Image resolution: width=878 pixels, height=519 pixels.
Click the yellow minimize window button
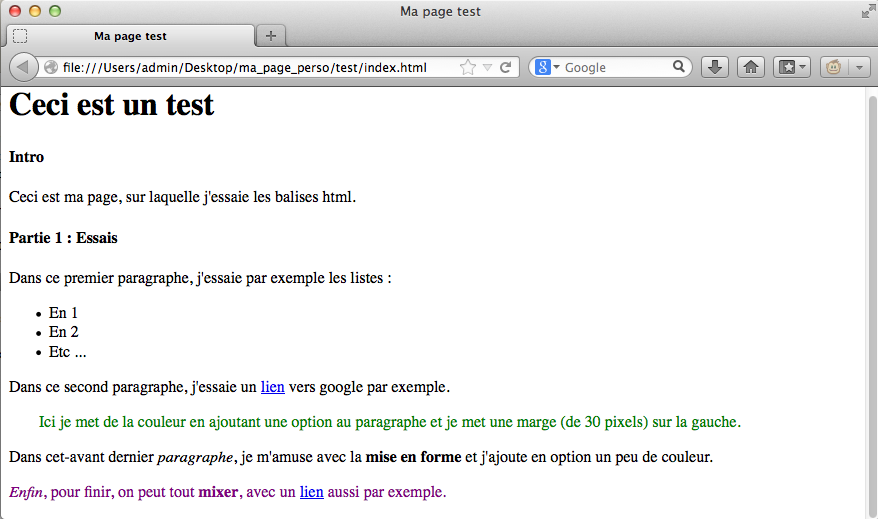(x=35, y=11)
